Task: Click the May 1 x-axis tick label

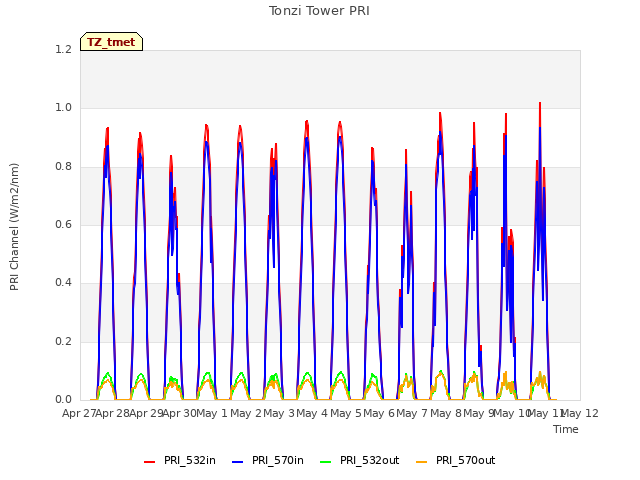Action: 212,413
